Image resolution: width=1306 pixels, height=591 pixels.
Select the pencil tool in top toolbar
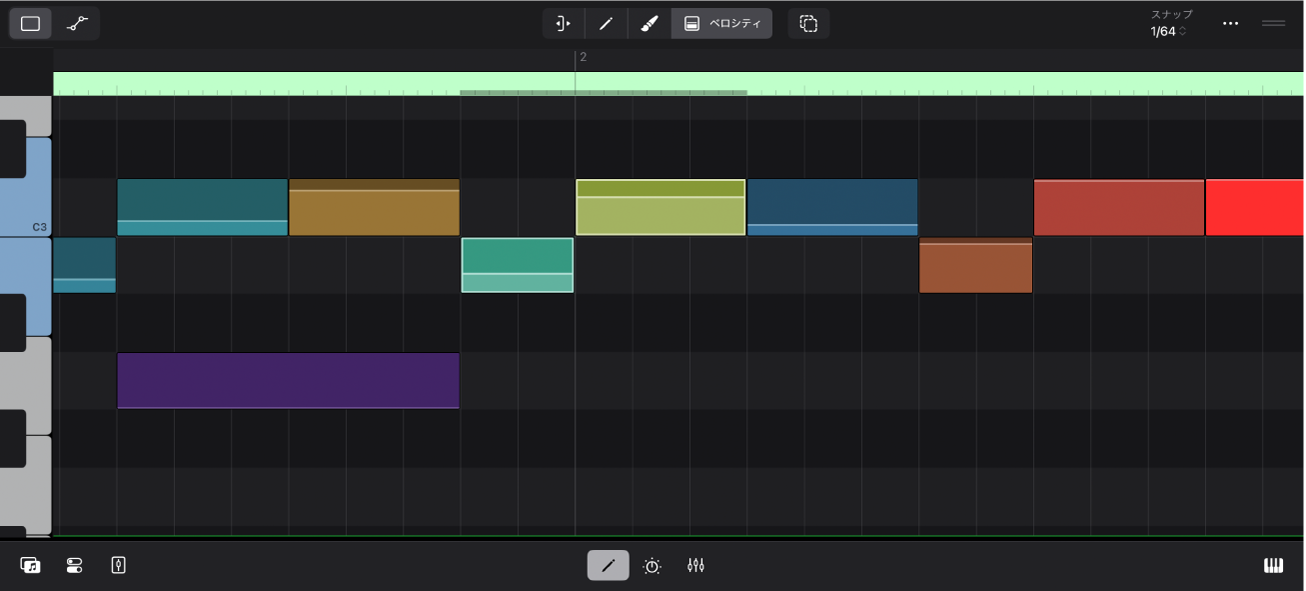[x=606, y=23]
